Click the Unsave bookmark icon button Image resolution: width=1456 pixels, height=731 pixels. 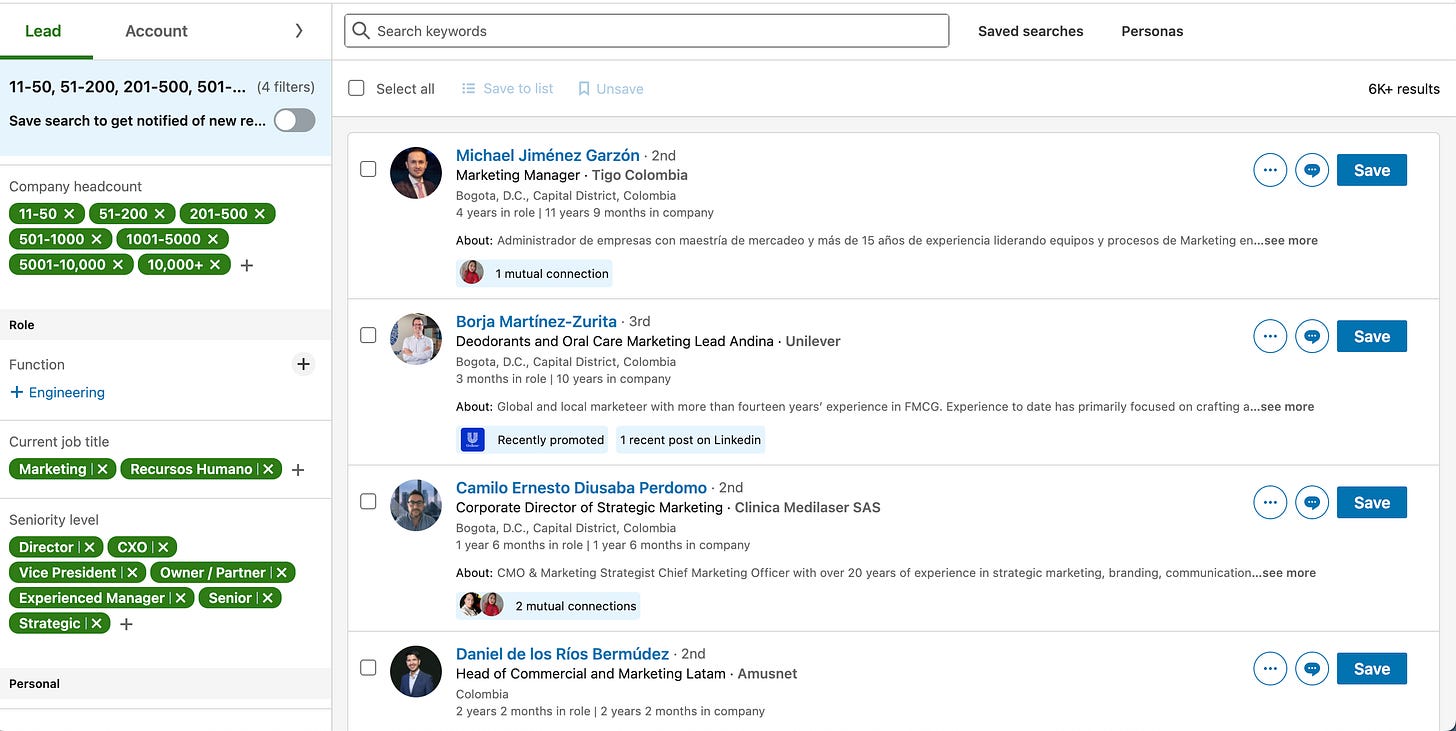(610, 88)
